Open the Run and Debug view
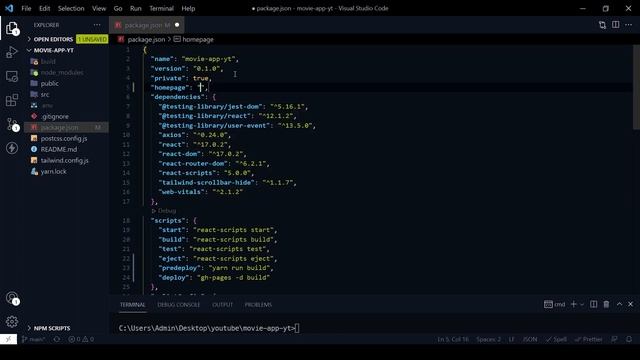 12,52
